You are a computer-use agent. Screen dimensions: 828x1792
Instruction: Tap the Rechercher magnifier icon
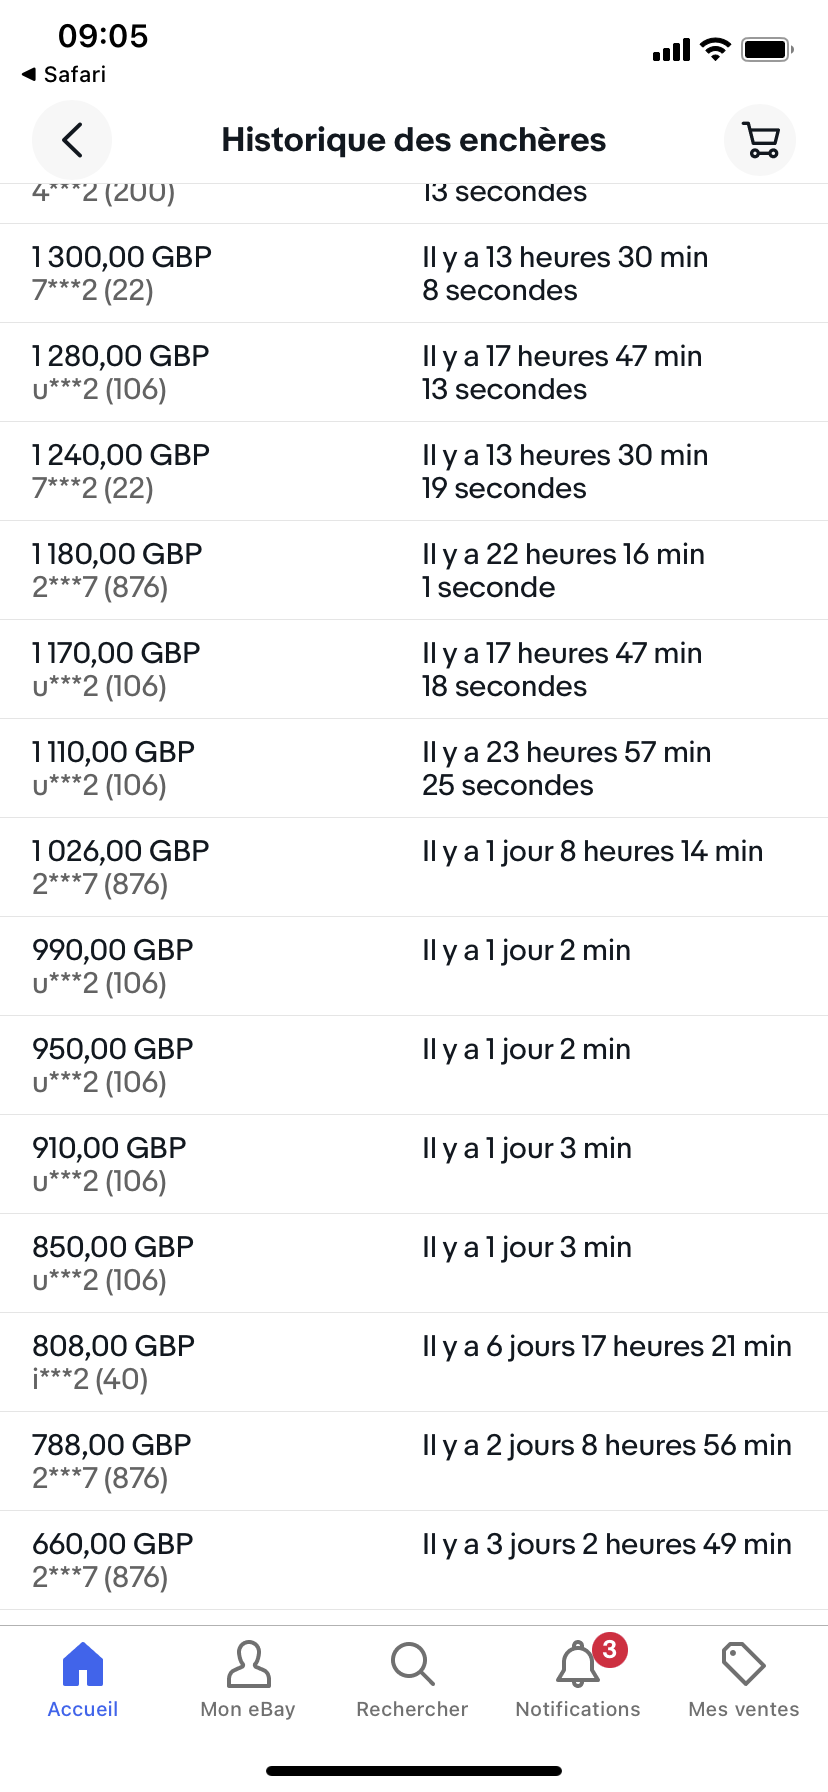click(412, 1665)
